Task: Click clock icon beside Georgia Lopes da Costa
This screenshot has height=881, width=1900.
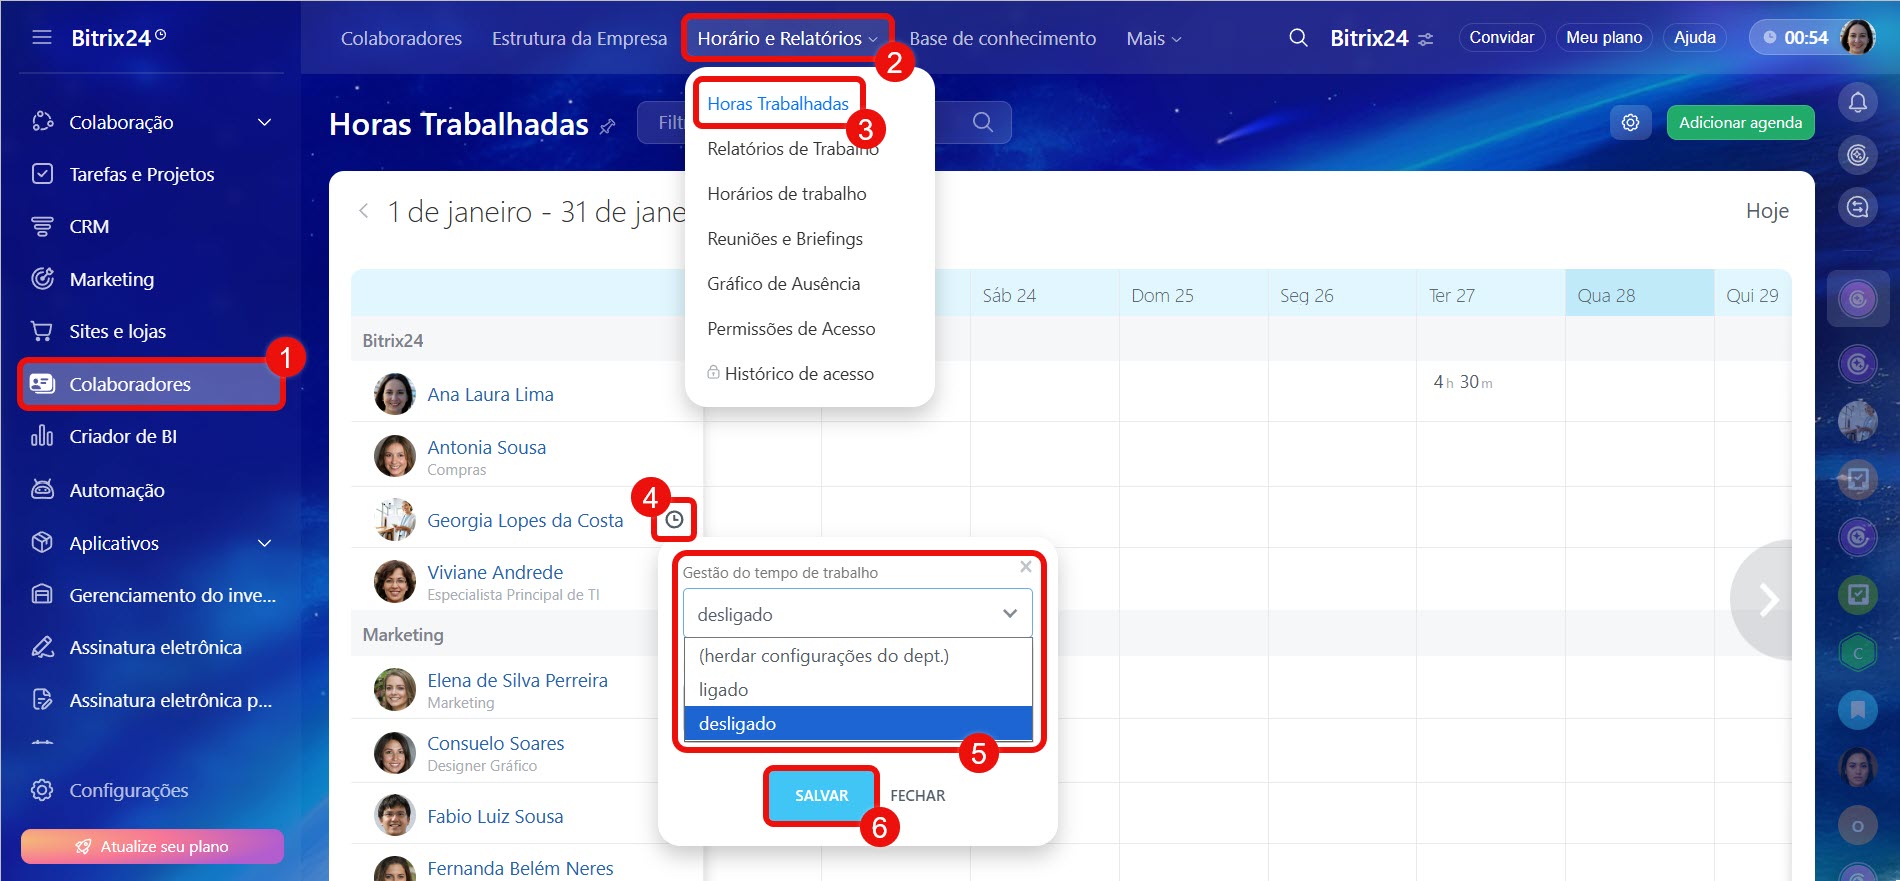Action: [x=675, y=520]
